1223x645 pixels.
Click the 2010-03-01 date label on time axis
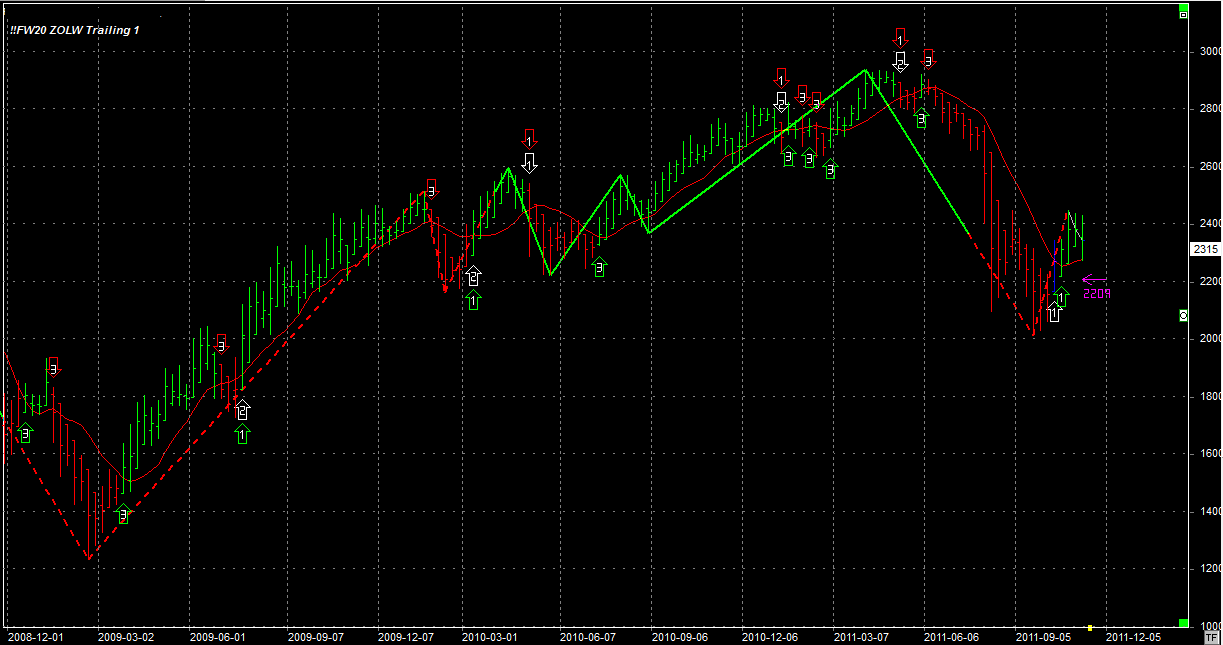tap(490, 636)
